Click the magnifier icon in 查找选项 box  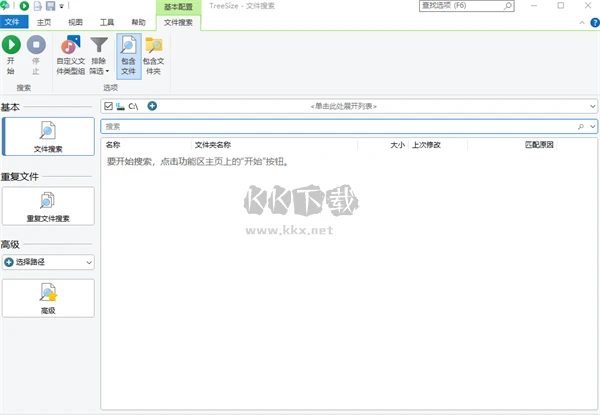tap(508, 6)
